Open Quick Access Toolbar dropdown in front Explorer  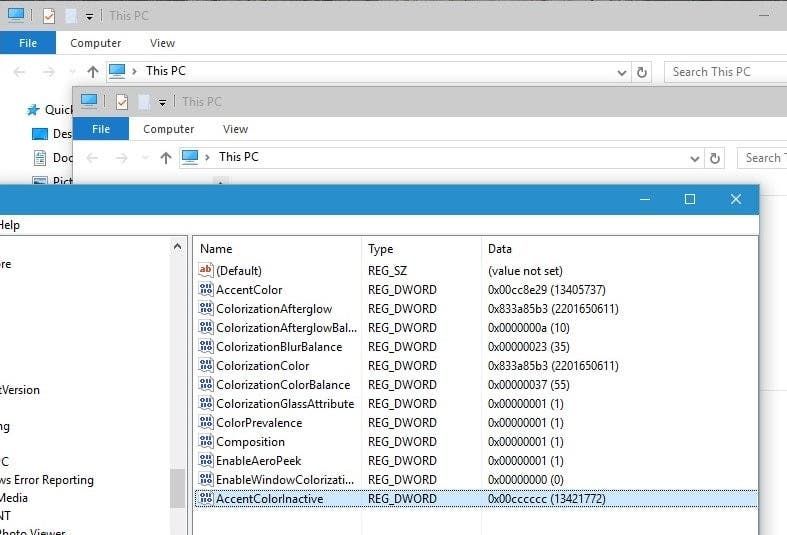162,103
